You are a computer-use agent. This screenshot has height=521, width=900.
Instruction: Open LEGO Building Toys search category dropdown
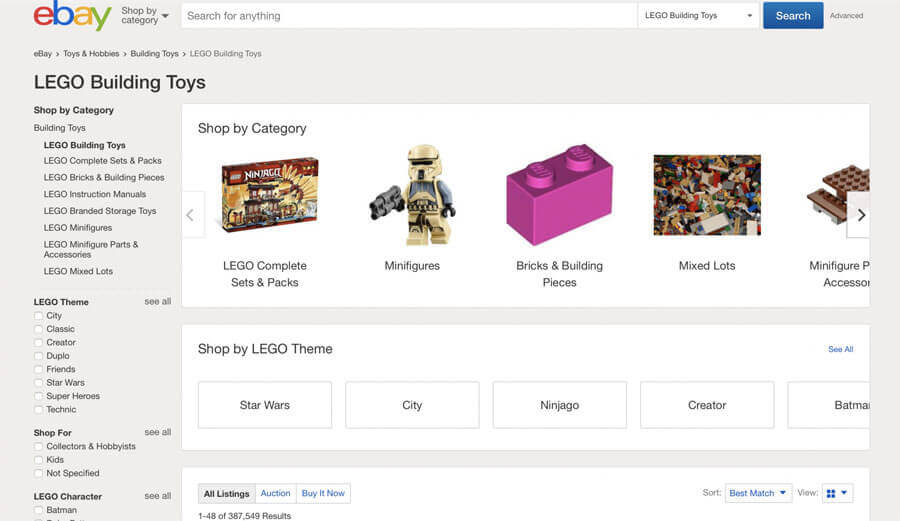click(x=699, y=16)
